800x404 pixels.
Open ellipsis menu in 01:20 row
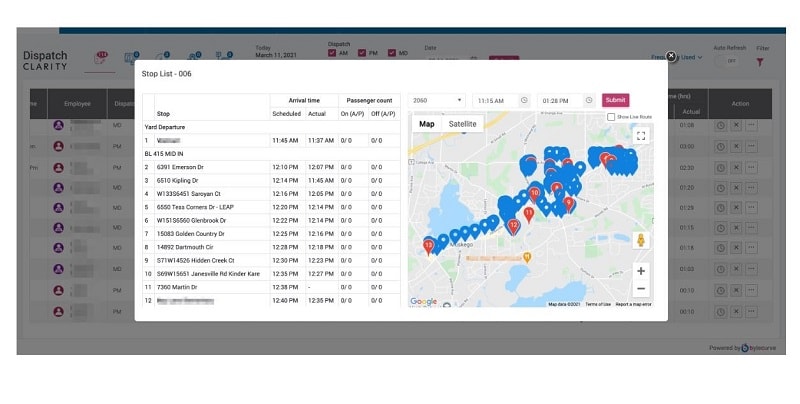[x=751, y=188]
